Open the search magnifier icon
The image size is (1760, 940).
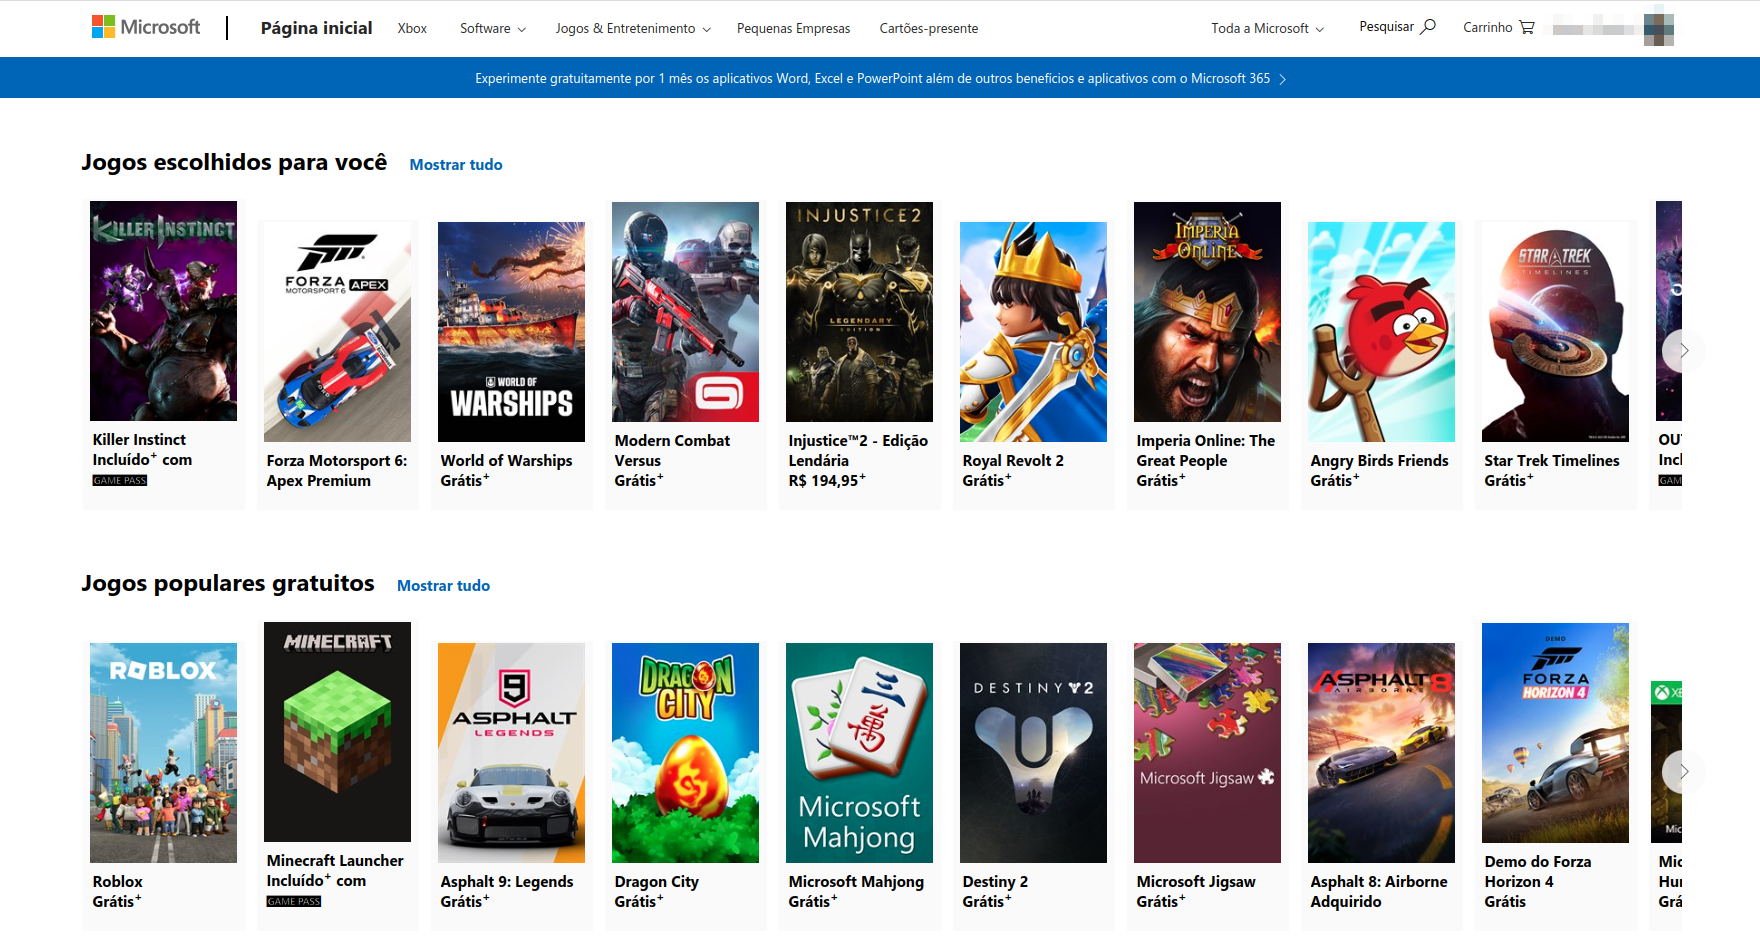coord(1428,27)
